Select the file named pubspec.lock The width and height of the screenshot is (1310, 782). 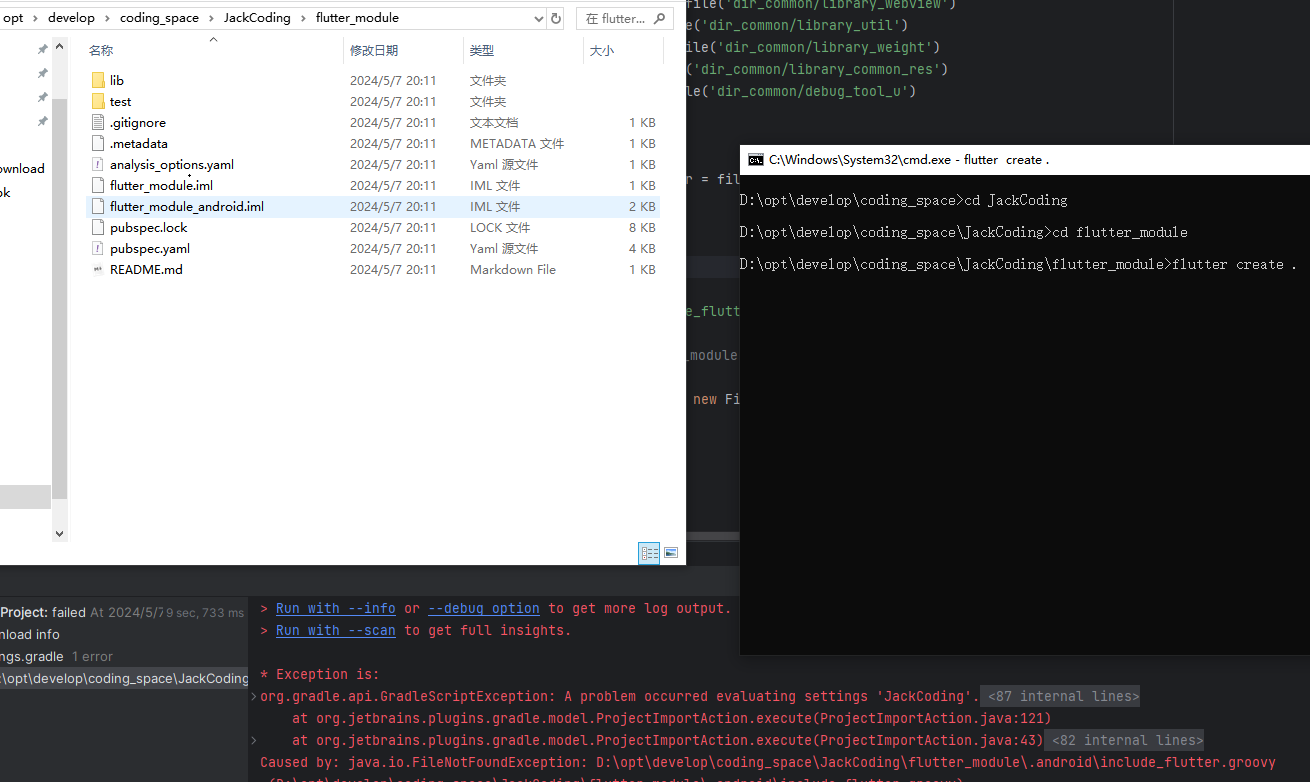coord(149,227)
